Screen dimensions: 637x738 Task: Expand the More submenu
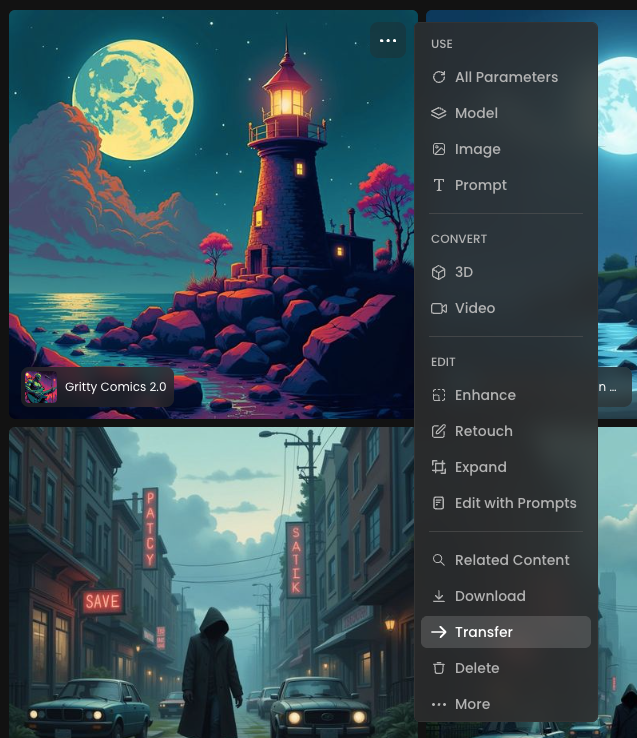click(472, 704)
